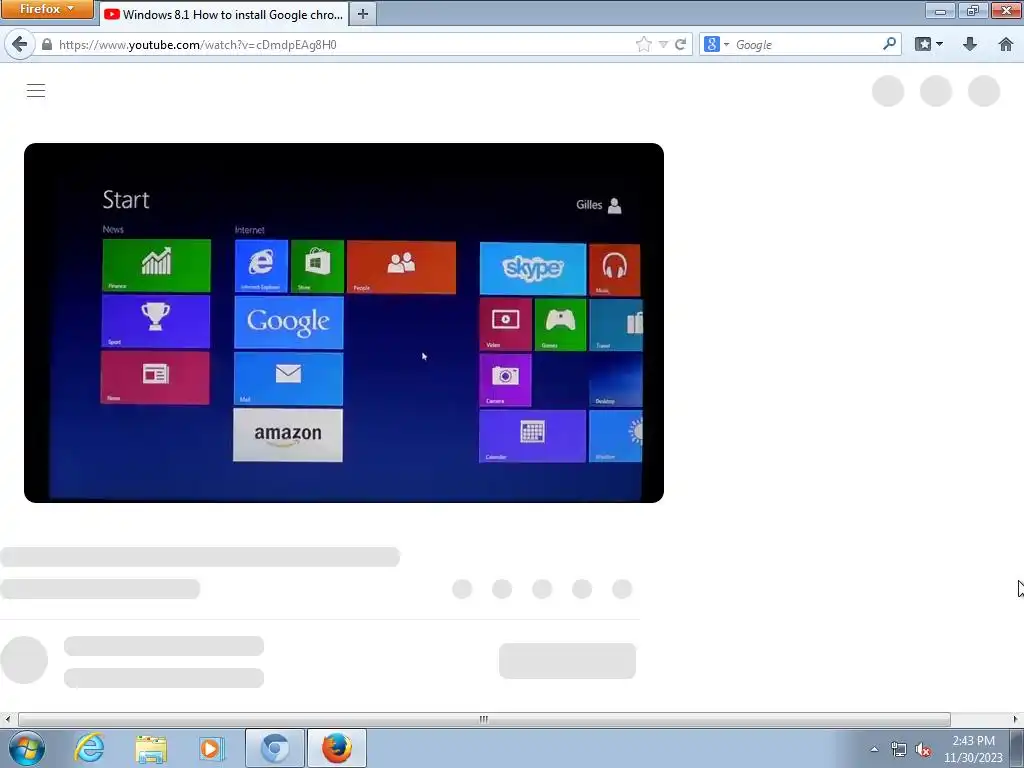The width and height of the screenshot is (1024, 768).
Task: Click the muted volume tray icon
Action: tap(923, 749)
